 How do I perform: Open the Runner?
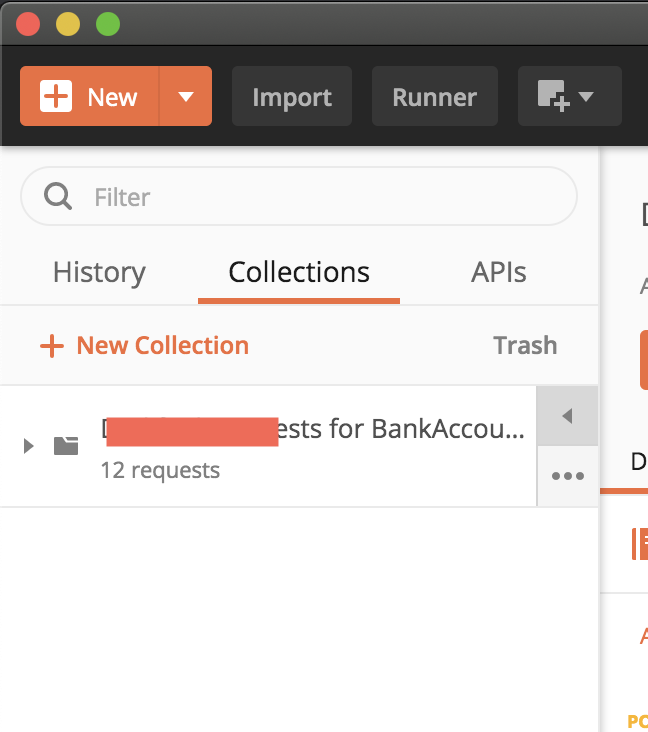pos(435,96)
